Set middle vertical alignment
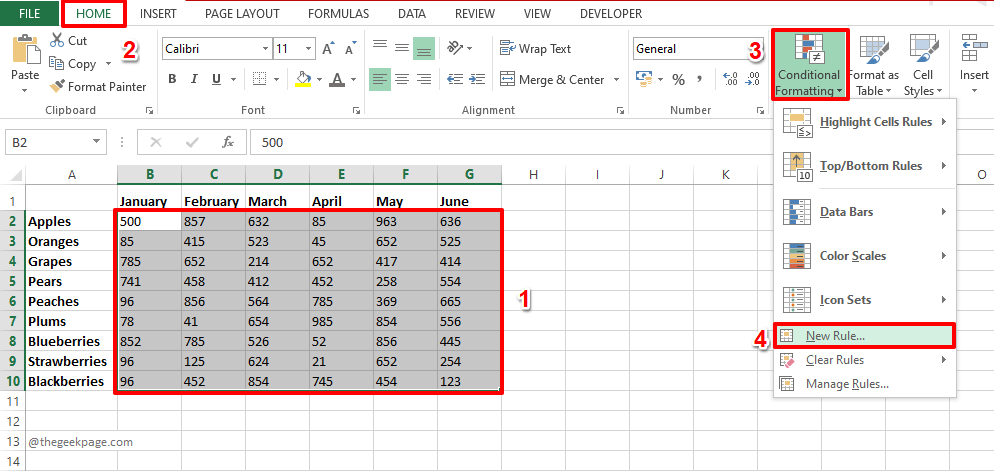 402,48
